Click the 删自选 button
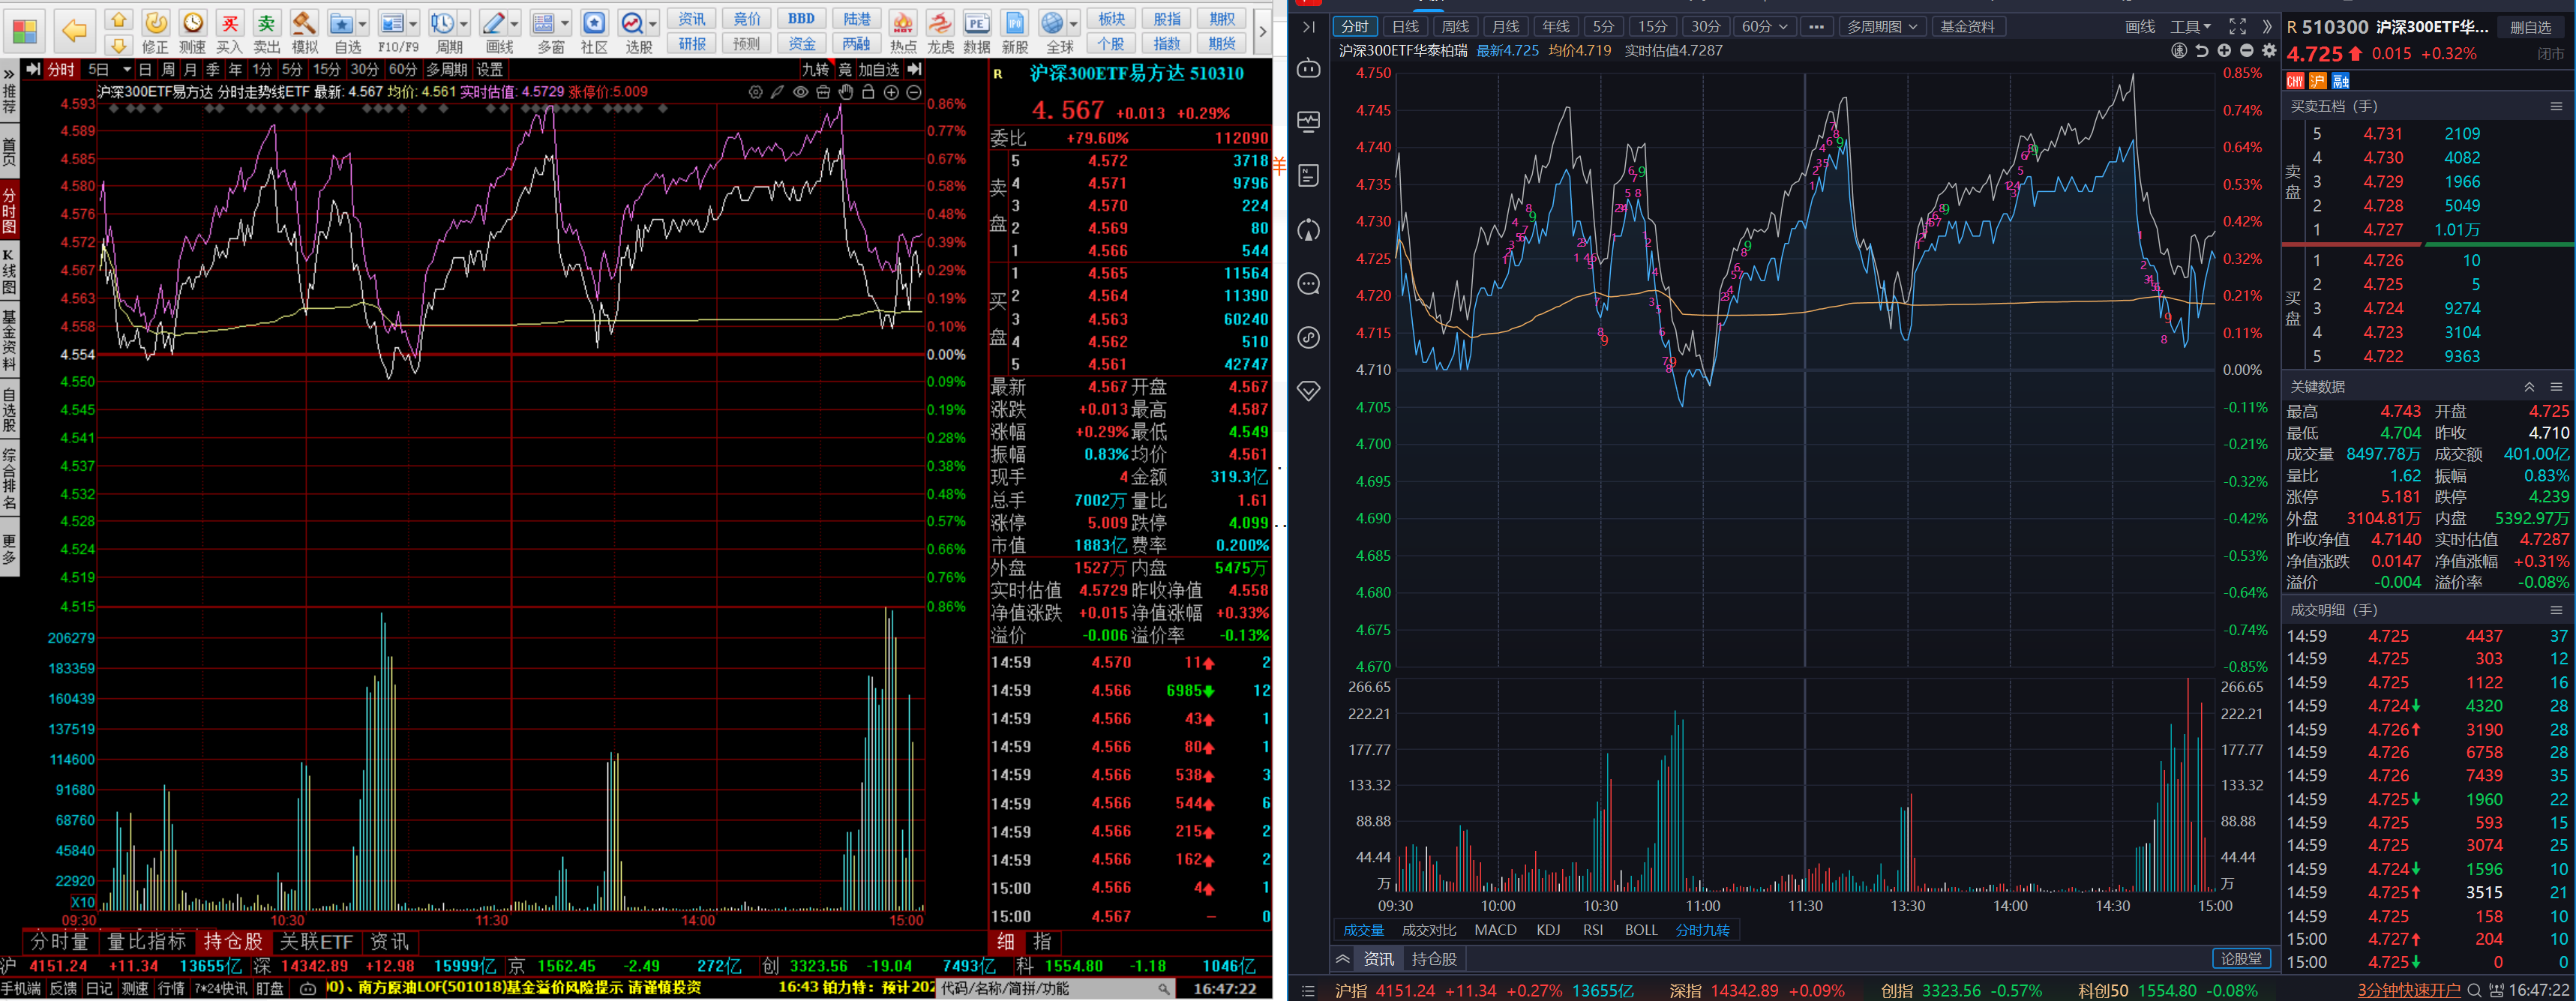The image size is (2576, 1001). pyautogui.click(x=2530, y=27)
